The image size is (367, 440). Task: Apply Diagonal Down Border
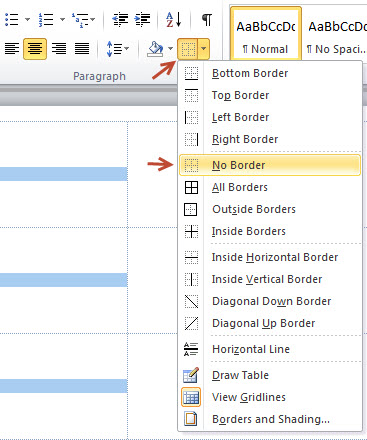[270, 301]
